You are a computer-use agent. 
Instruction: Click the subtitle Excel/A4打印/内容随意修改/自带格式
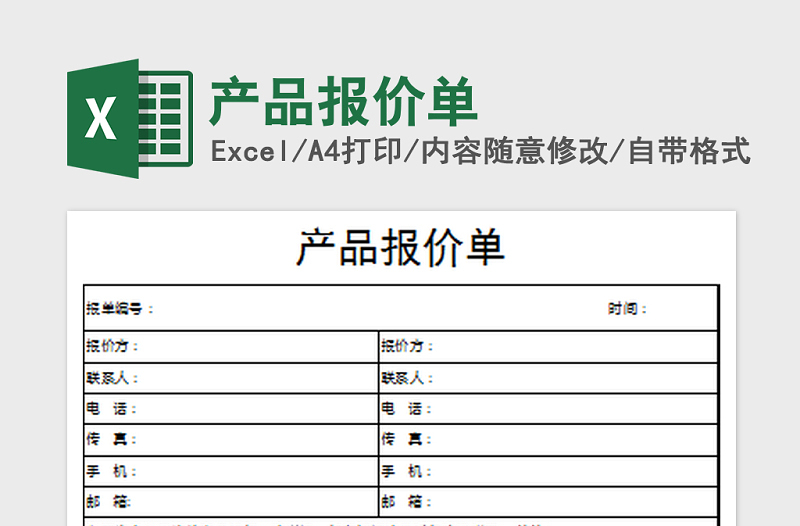pyautogui.click(x=481, y=152)
